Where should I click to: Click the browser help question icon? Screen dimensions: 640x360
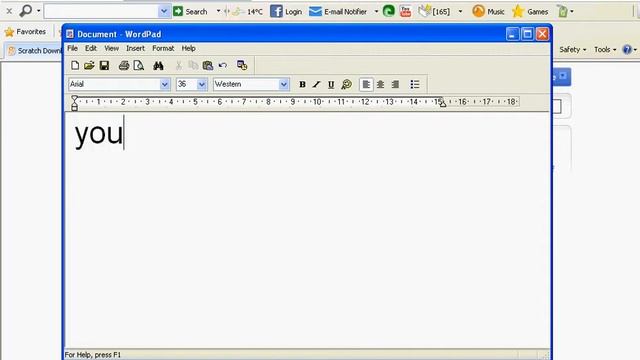coord(627,49)
